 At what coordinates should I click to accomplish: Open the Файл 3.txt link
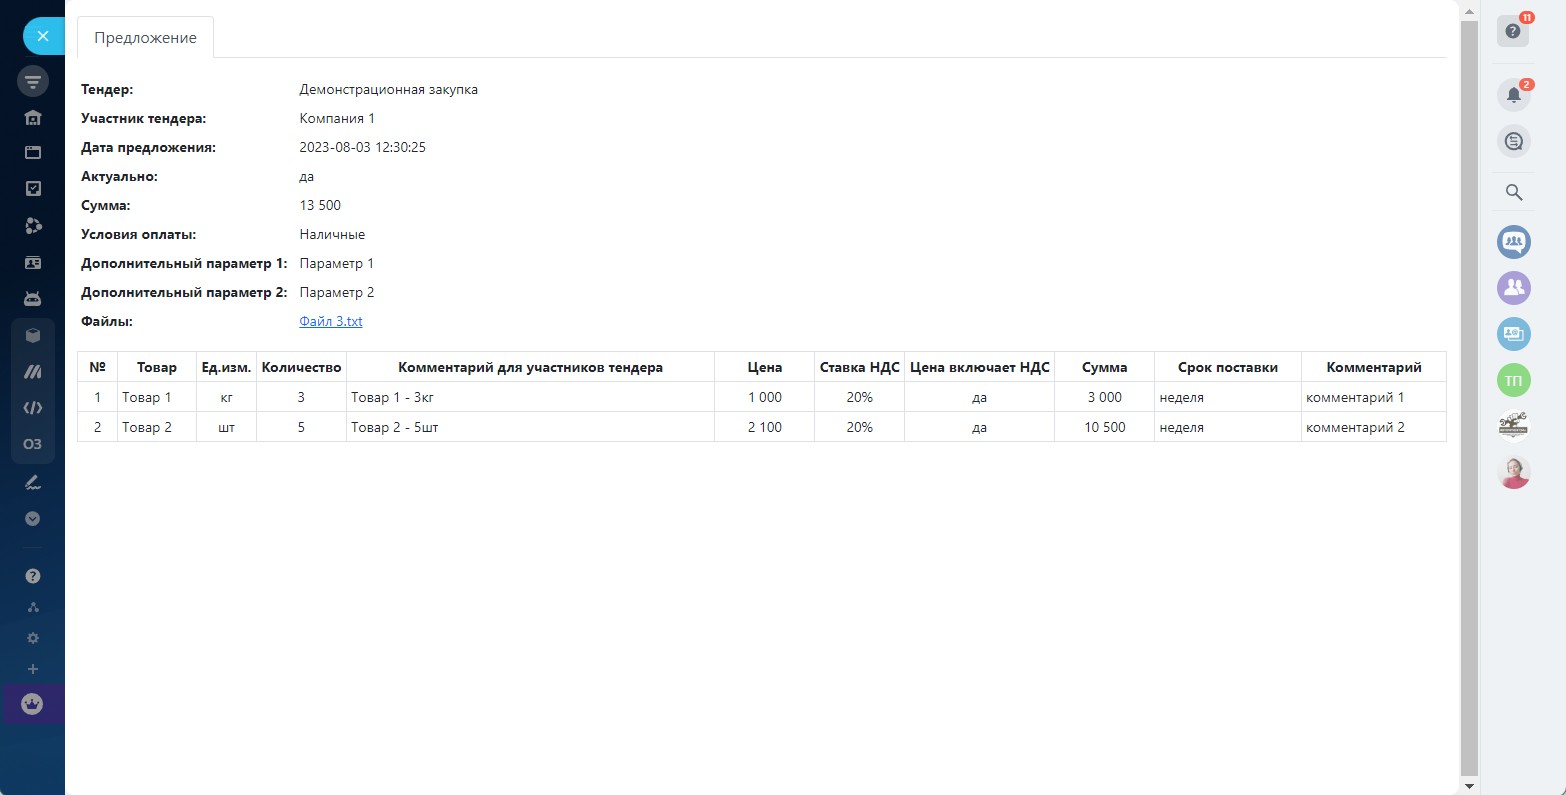coord(330,322)
